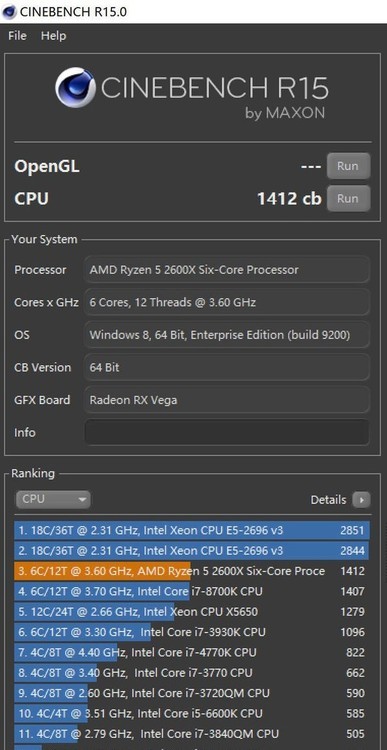Click the Cinebench R15 sphere logo
Image resolution: width=387 pixels, height=750 pixels.
75,88
